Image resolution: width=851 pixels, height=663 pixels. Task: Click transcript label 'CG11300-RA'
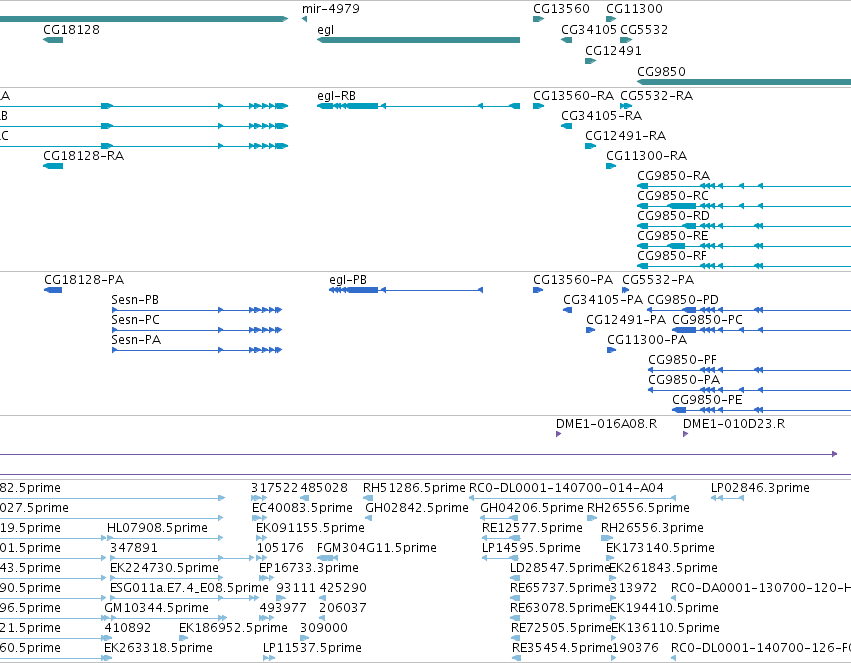coord(646,156)
